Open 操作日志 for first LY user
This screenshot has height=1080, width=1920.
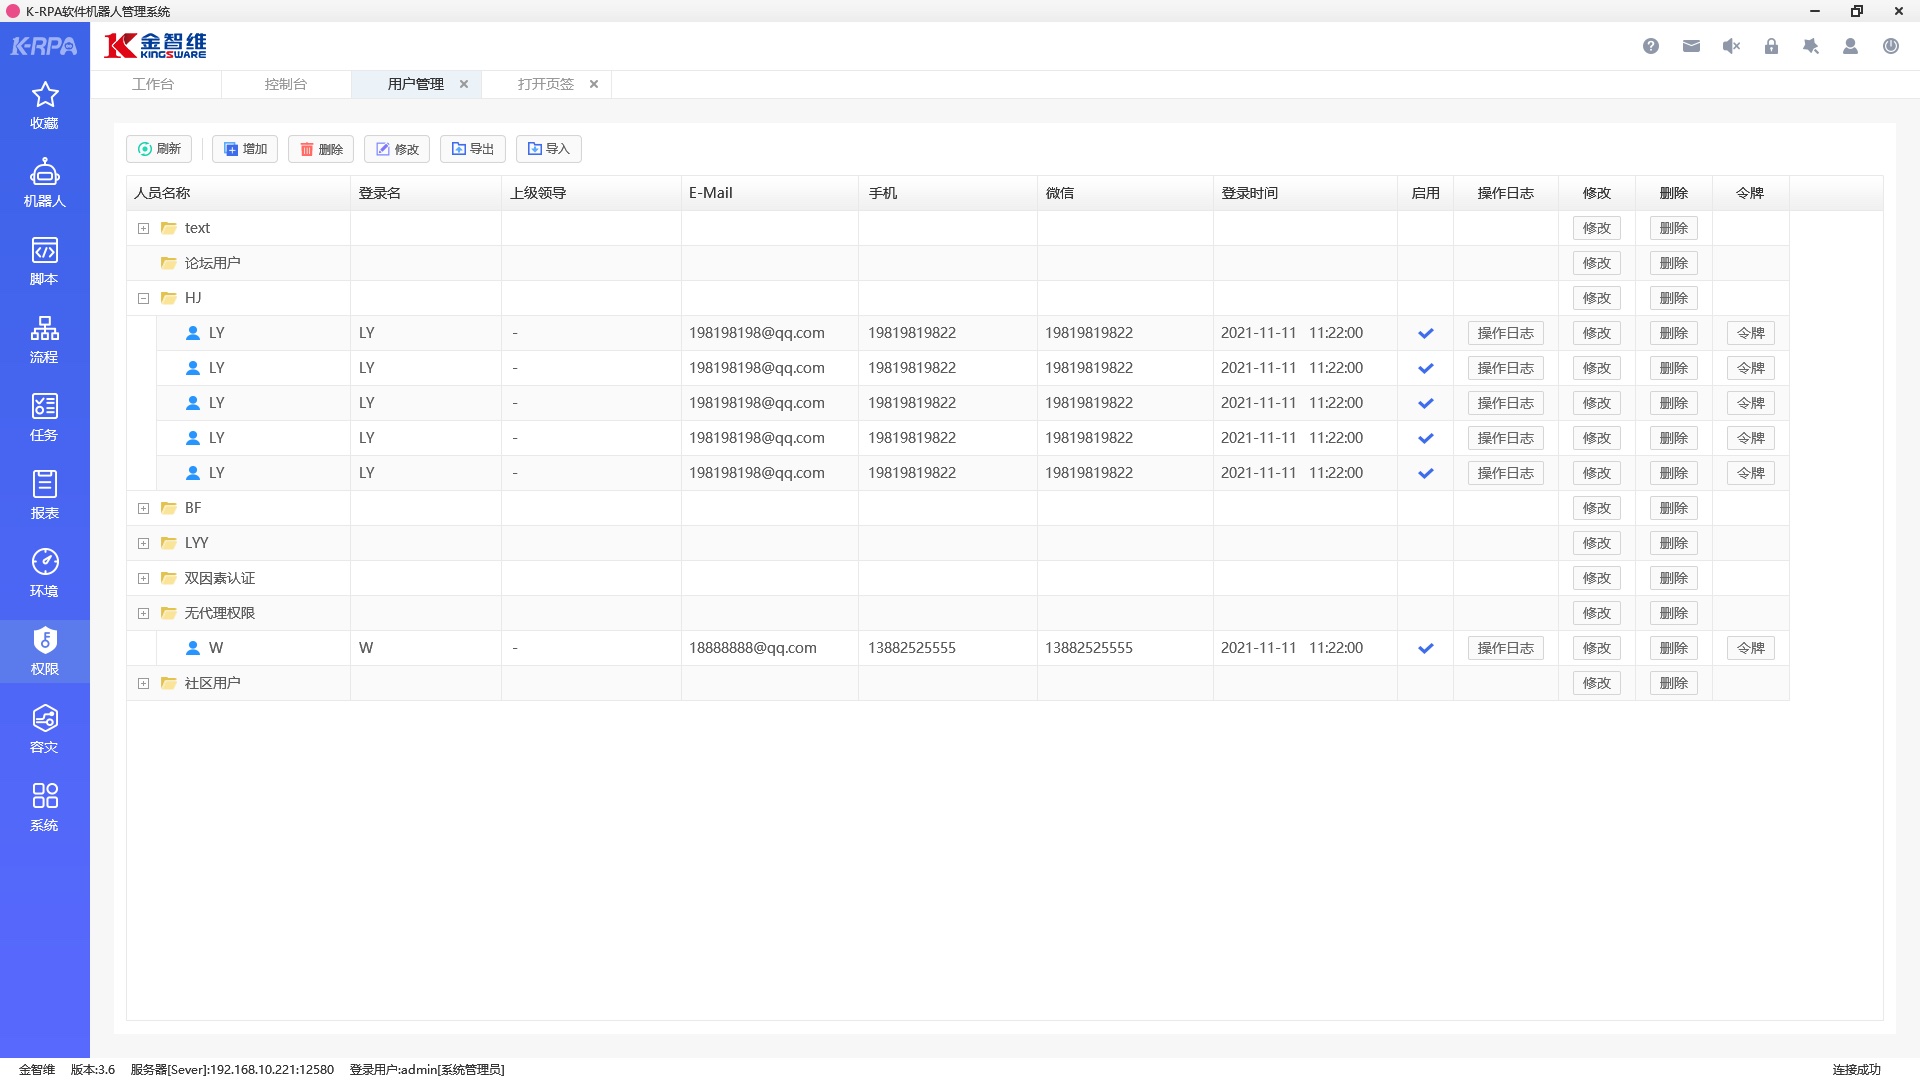pyautogui.click(x=1506, y=333)
